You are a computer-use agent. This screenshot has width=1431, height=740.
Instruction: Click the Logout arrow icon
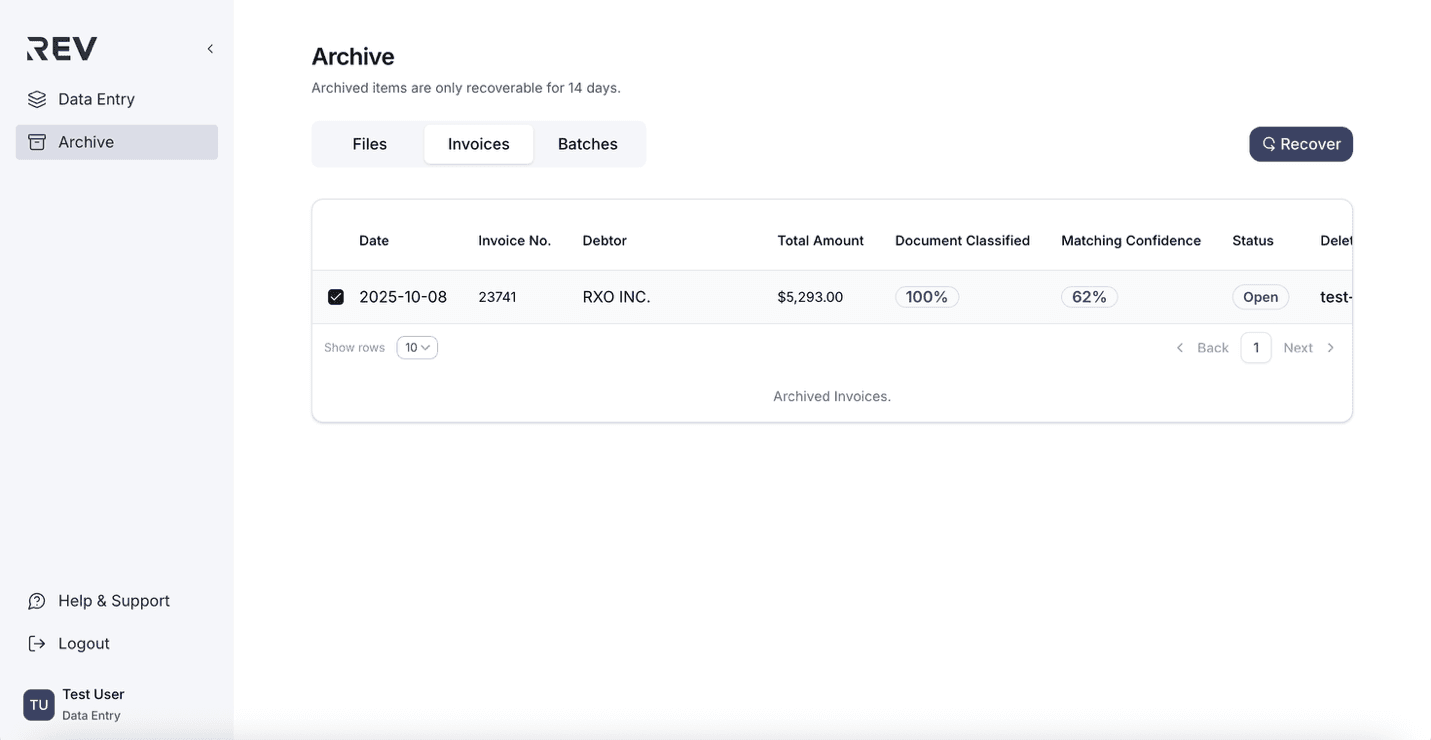(x=37, y=643)
